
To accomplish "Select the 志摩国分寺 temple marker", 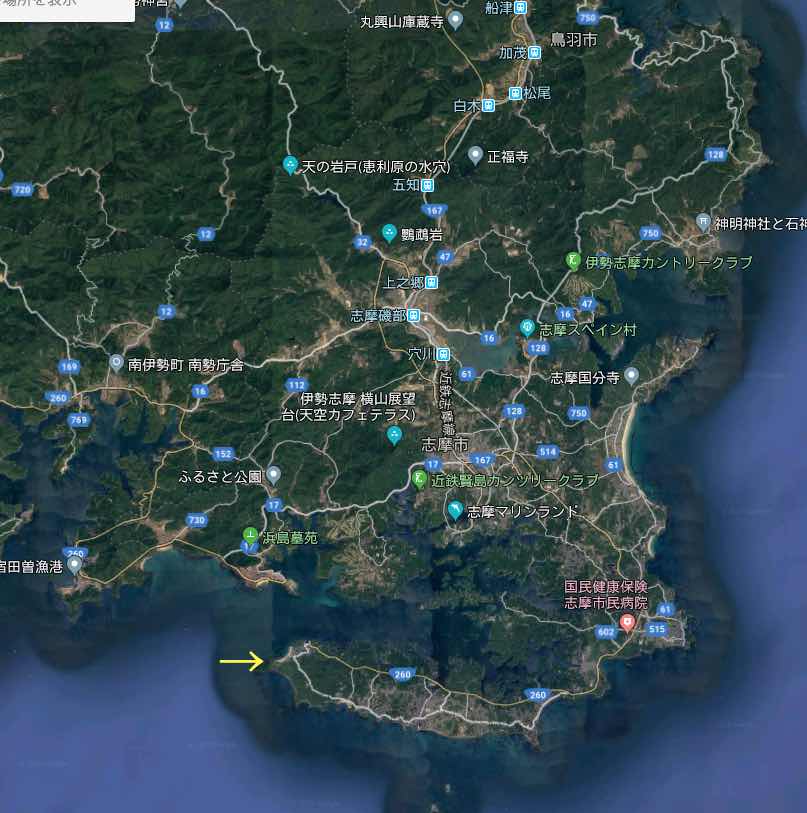I will [x=631, y=376].
